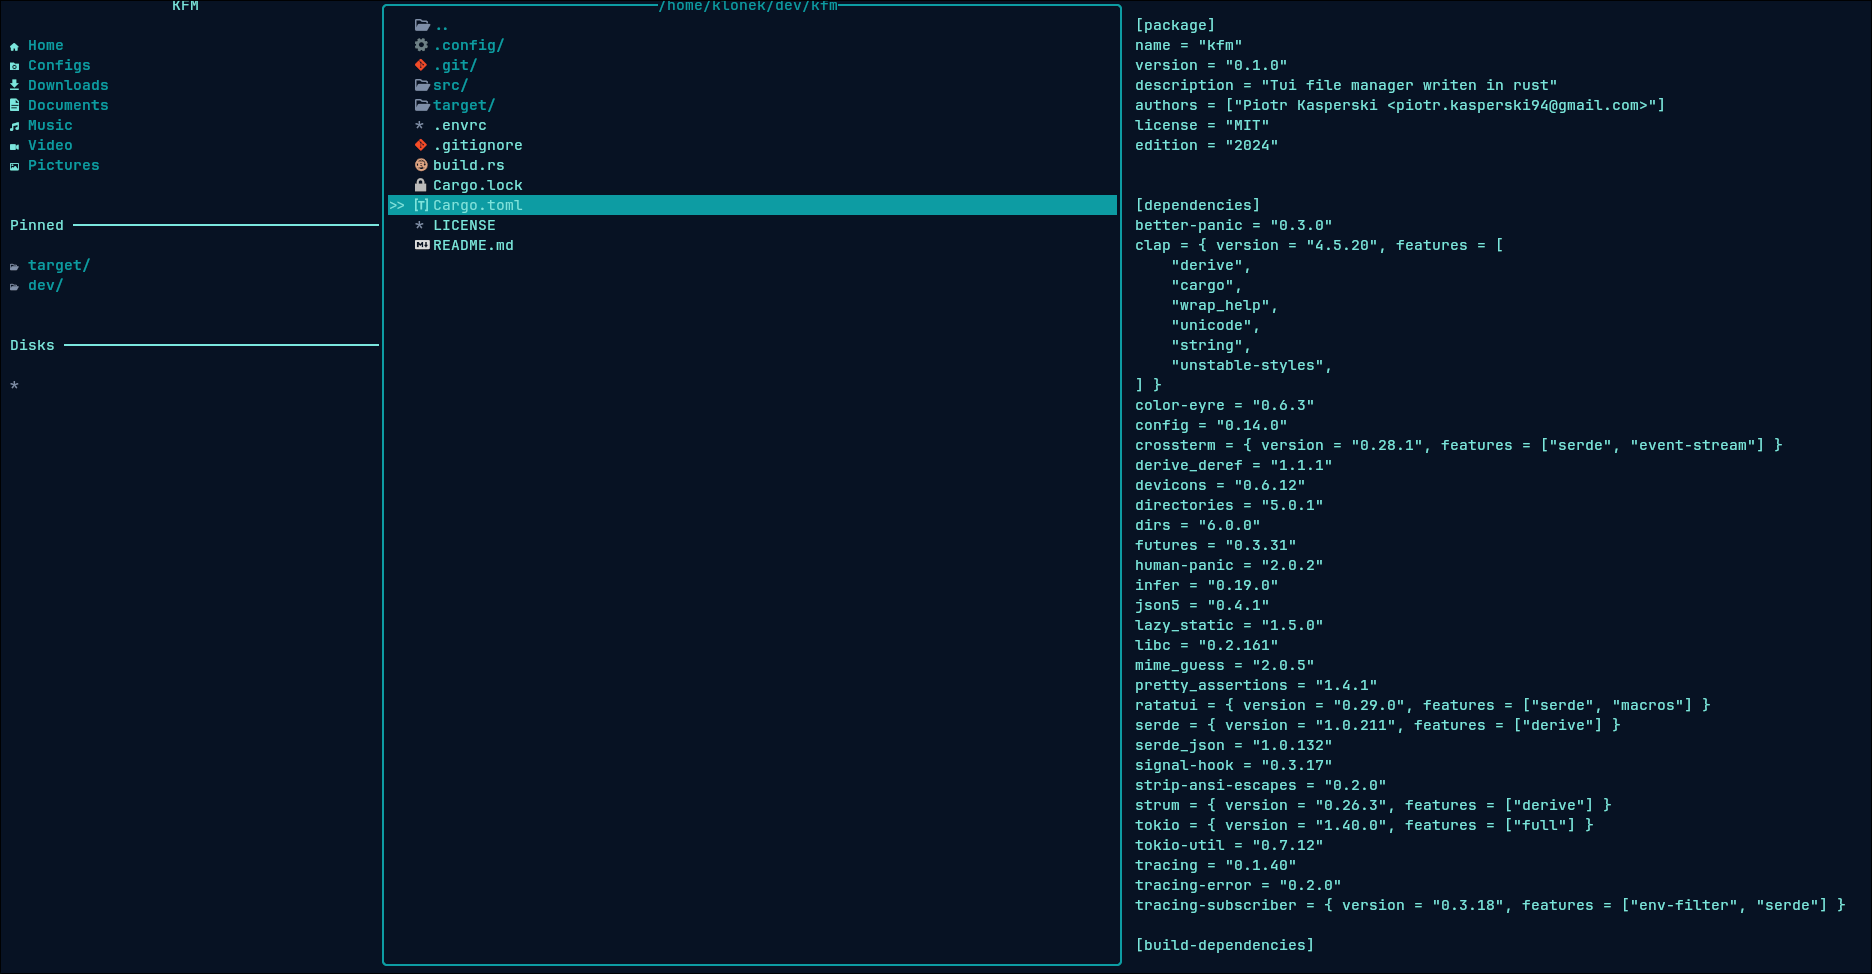This screenshot has width=1872, height=974.
Task: Click the git icon beside .gitignore
Action: (421, 145)
